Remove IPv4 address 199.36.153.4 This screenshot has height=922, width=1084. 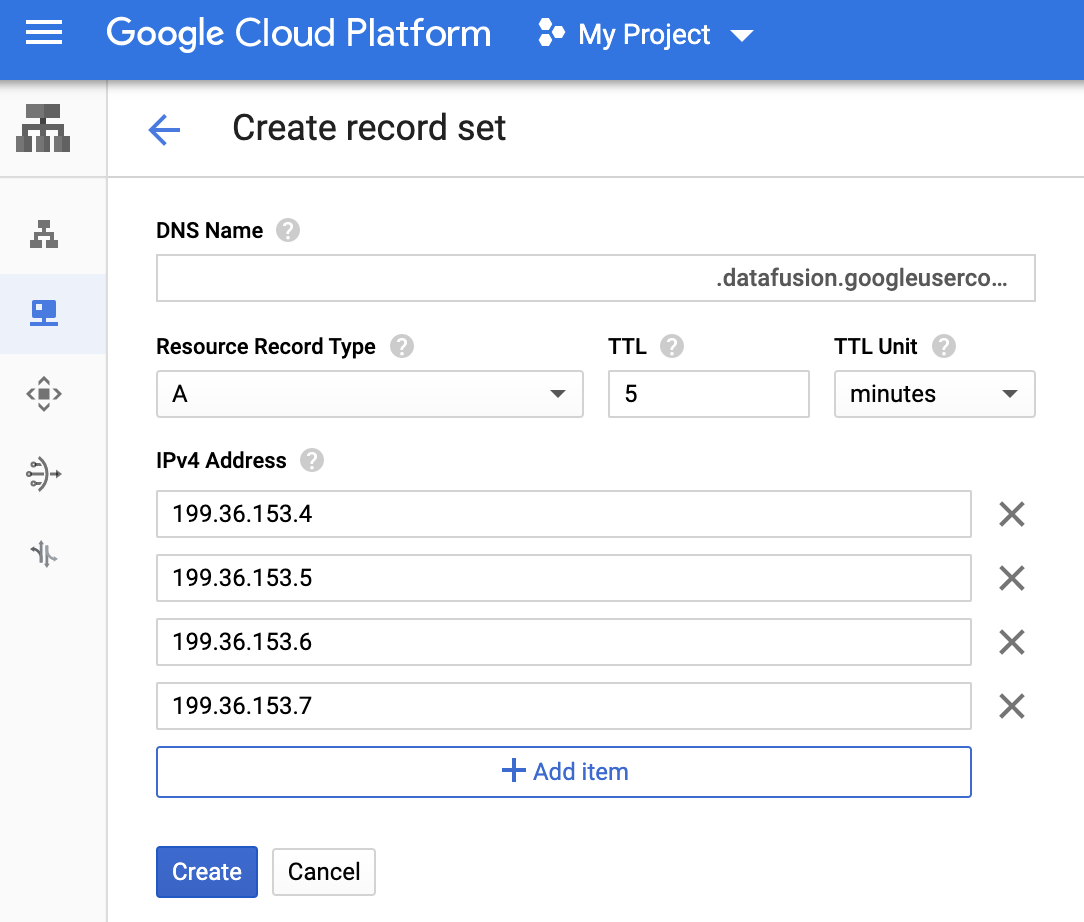1012,515
